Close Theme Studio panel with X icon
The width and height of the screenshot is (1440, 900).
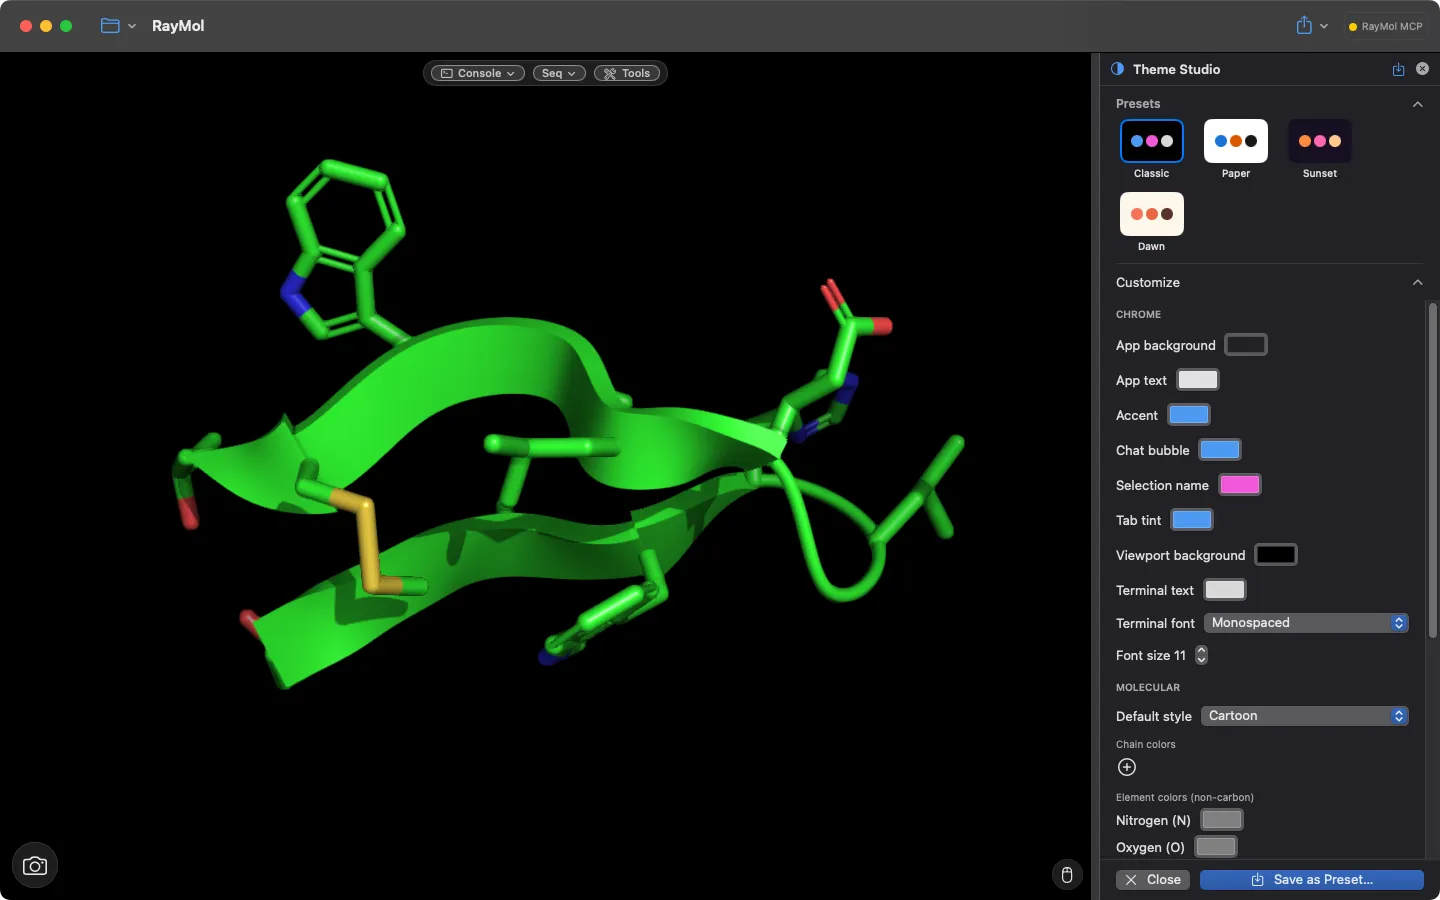(x=1422, y=69)
